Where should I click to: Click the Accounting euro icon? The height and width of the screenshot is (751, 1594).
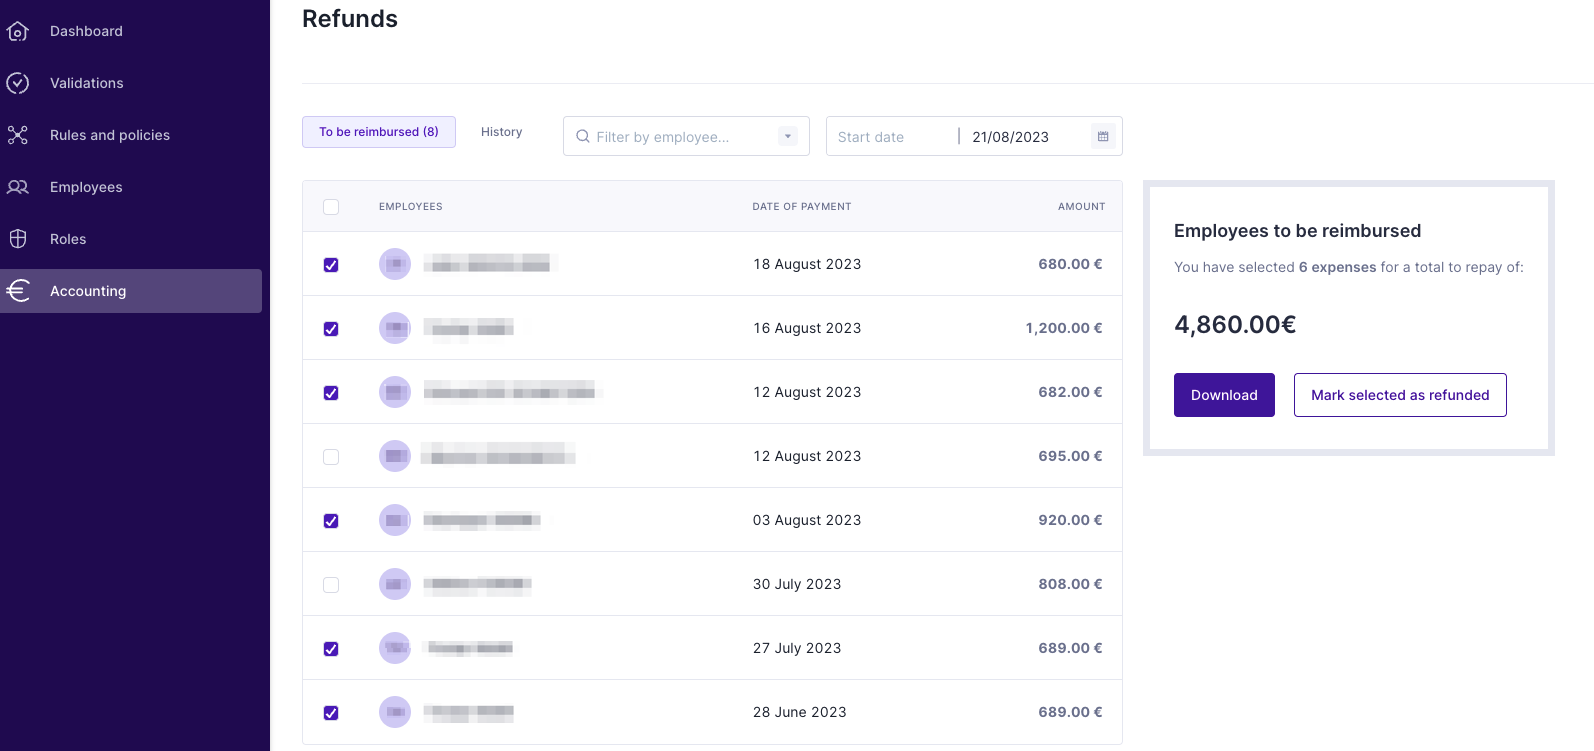pyautogui.click(x=18, y=291)
